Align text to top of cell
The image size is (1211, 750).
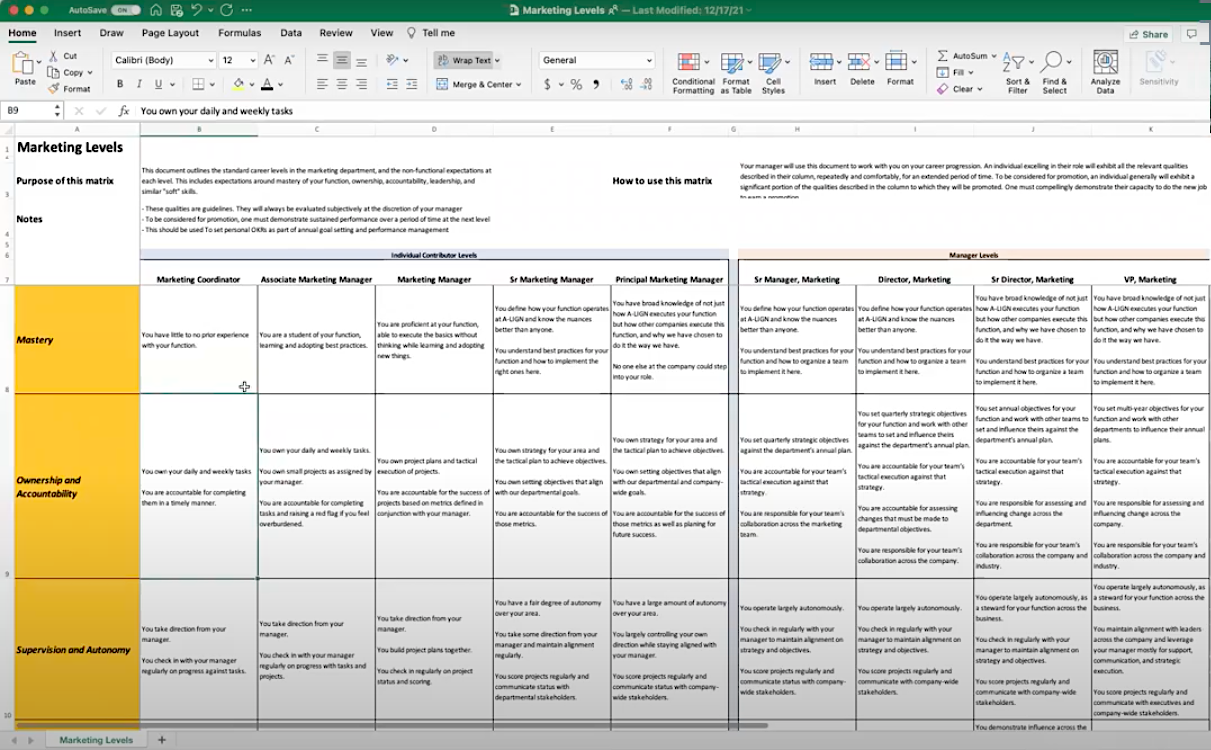click(x=322, y=60)
